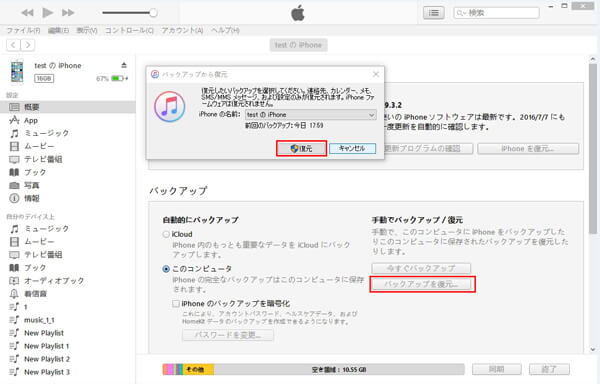The width and height of the screenshot is (600, 384).
Task: Select 概要 in the settings sidebar
Action: point(68,107)
